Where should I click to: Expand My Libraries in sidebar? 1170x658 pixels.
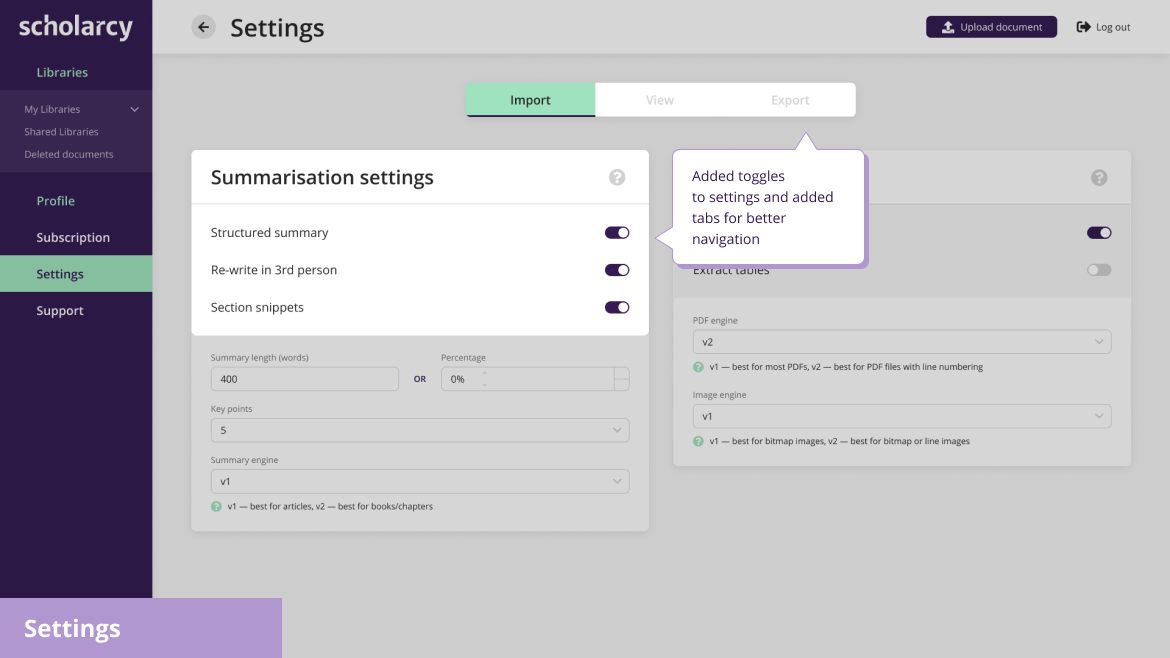pyautogui.click(x=134, y=110)
